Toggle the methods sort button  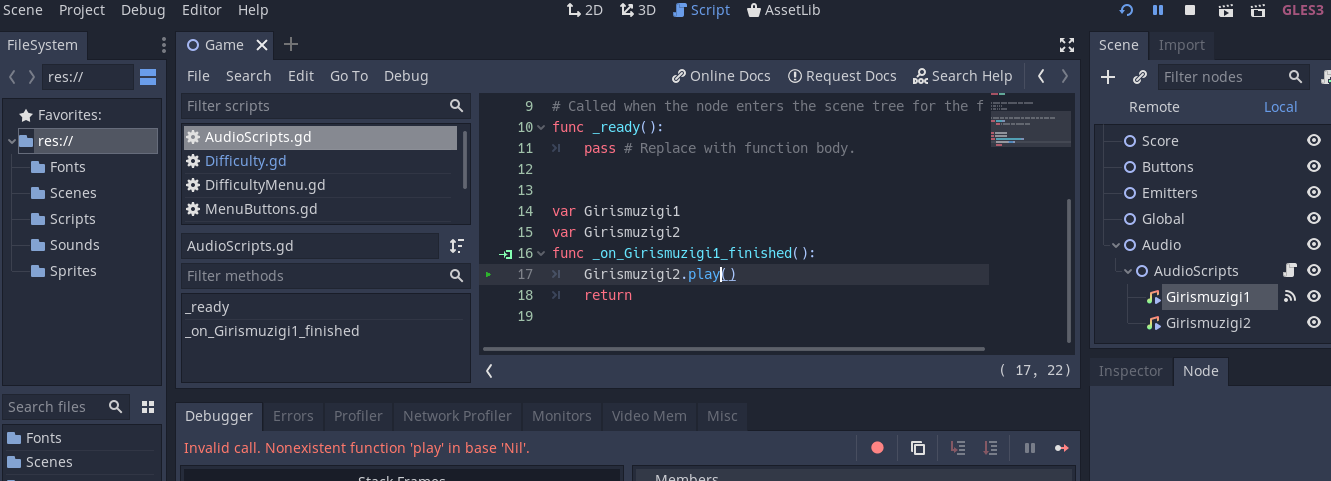pyautogui.click(x=456, y=246)
